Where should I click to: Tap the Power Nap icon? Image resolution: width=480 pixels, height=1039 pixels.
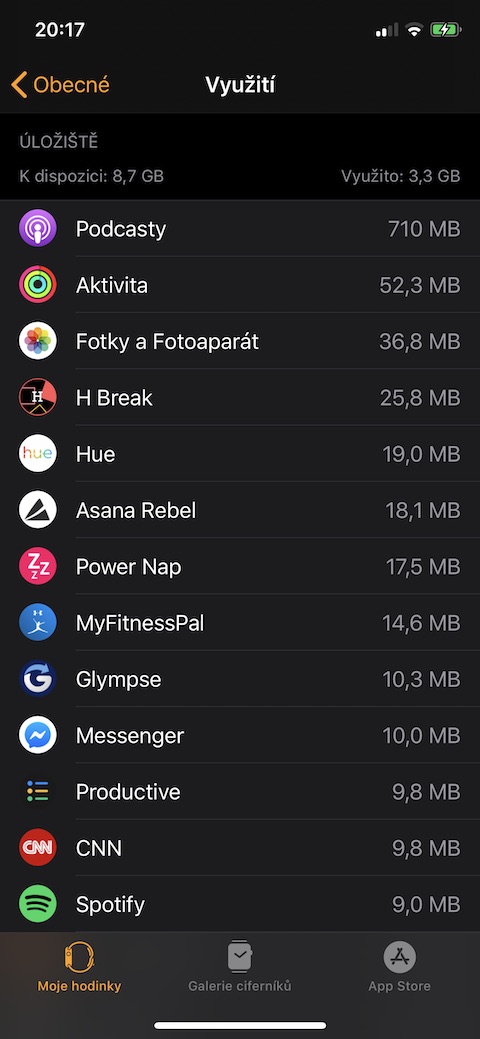click(x=37, y=567)
